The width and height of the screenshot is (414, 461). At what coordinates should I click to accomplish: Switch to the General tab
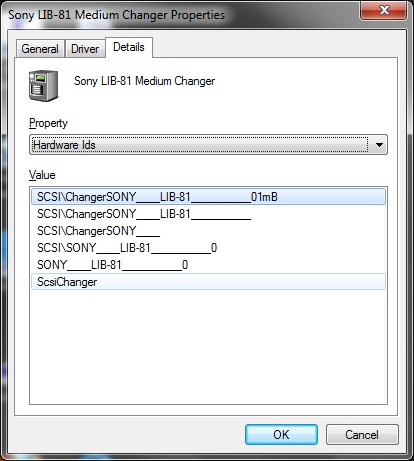point(40,49)
